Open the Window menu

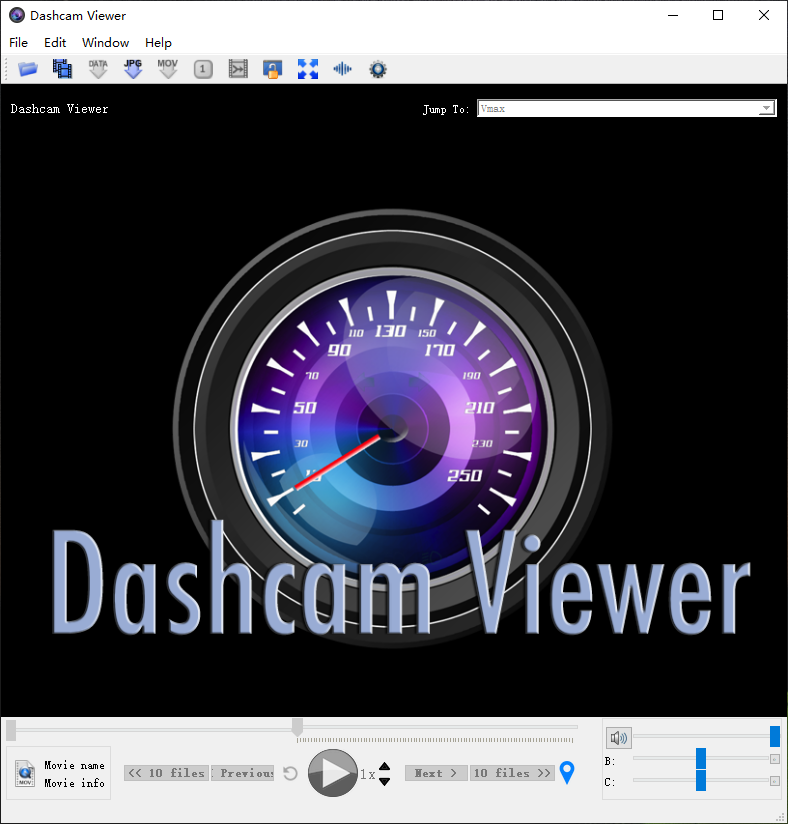(x=106, y=43)
